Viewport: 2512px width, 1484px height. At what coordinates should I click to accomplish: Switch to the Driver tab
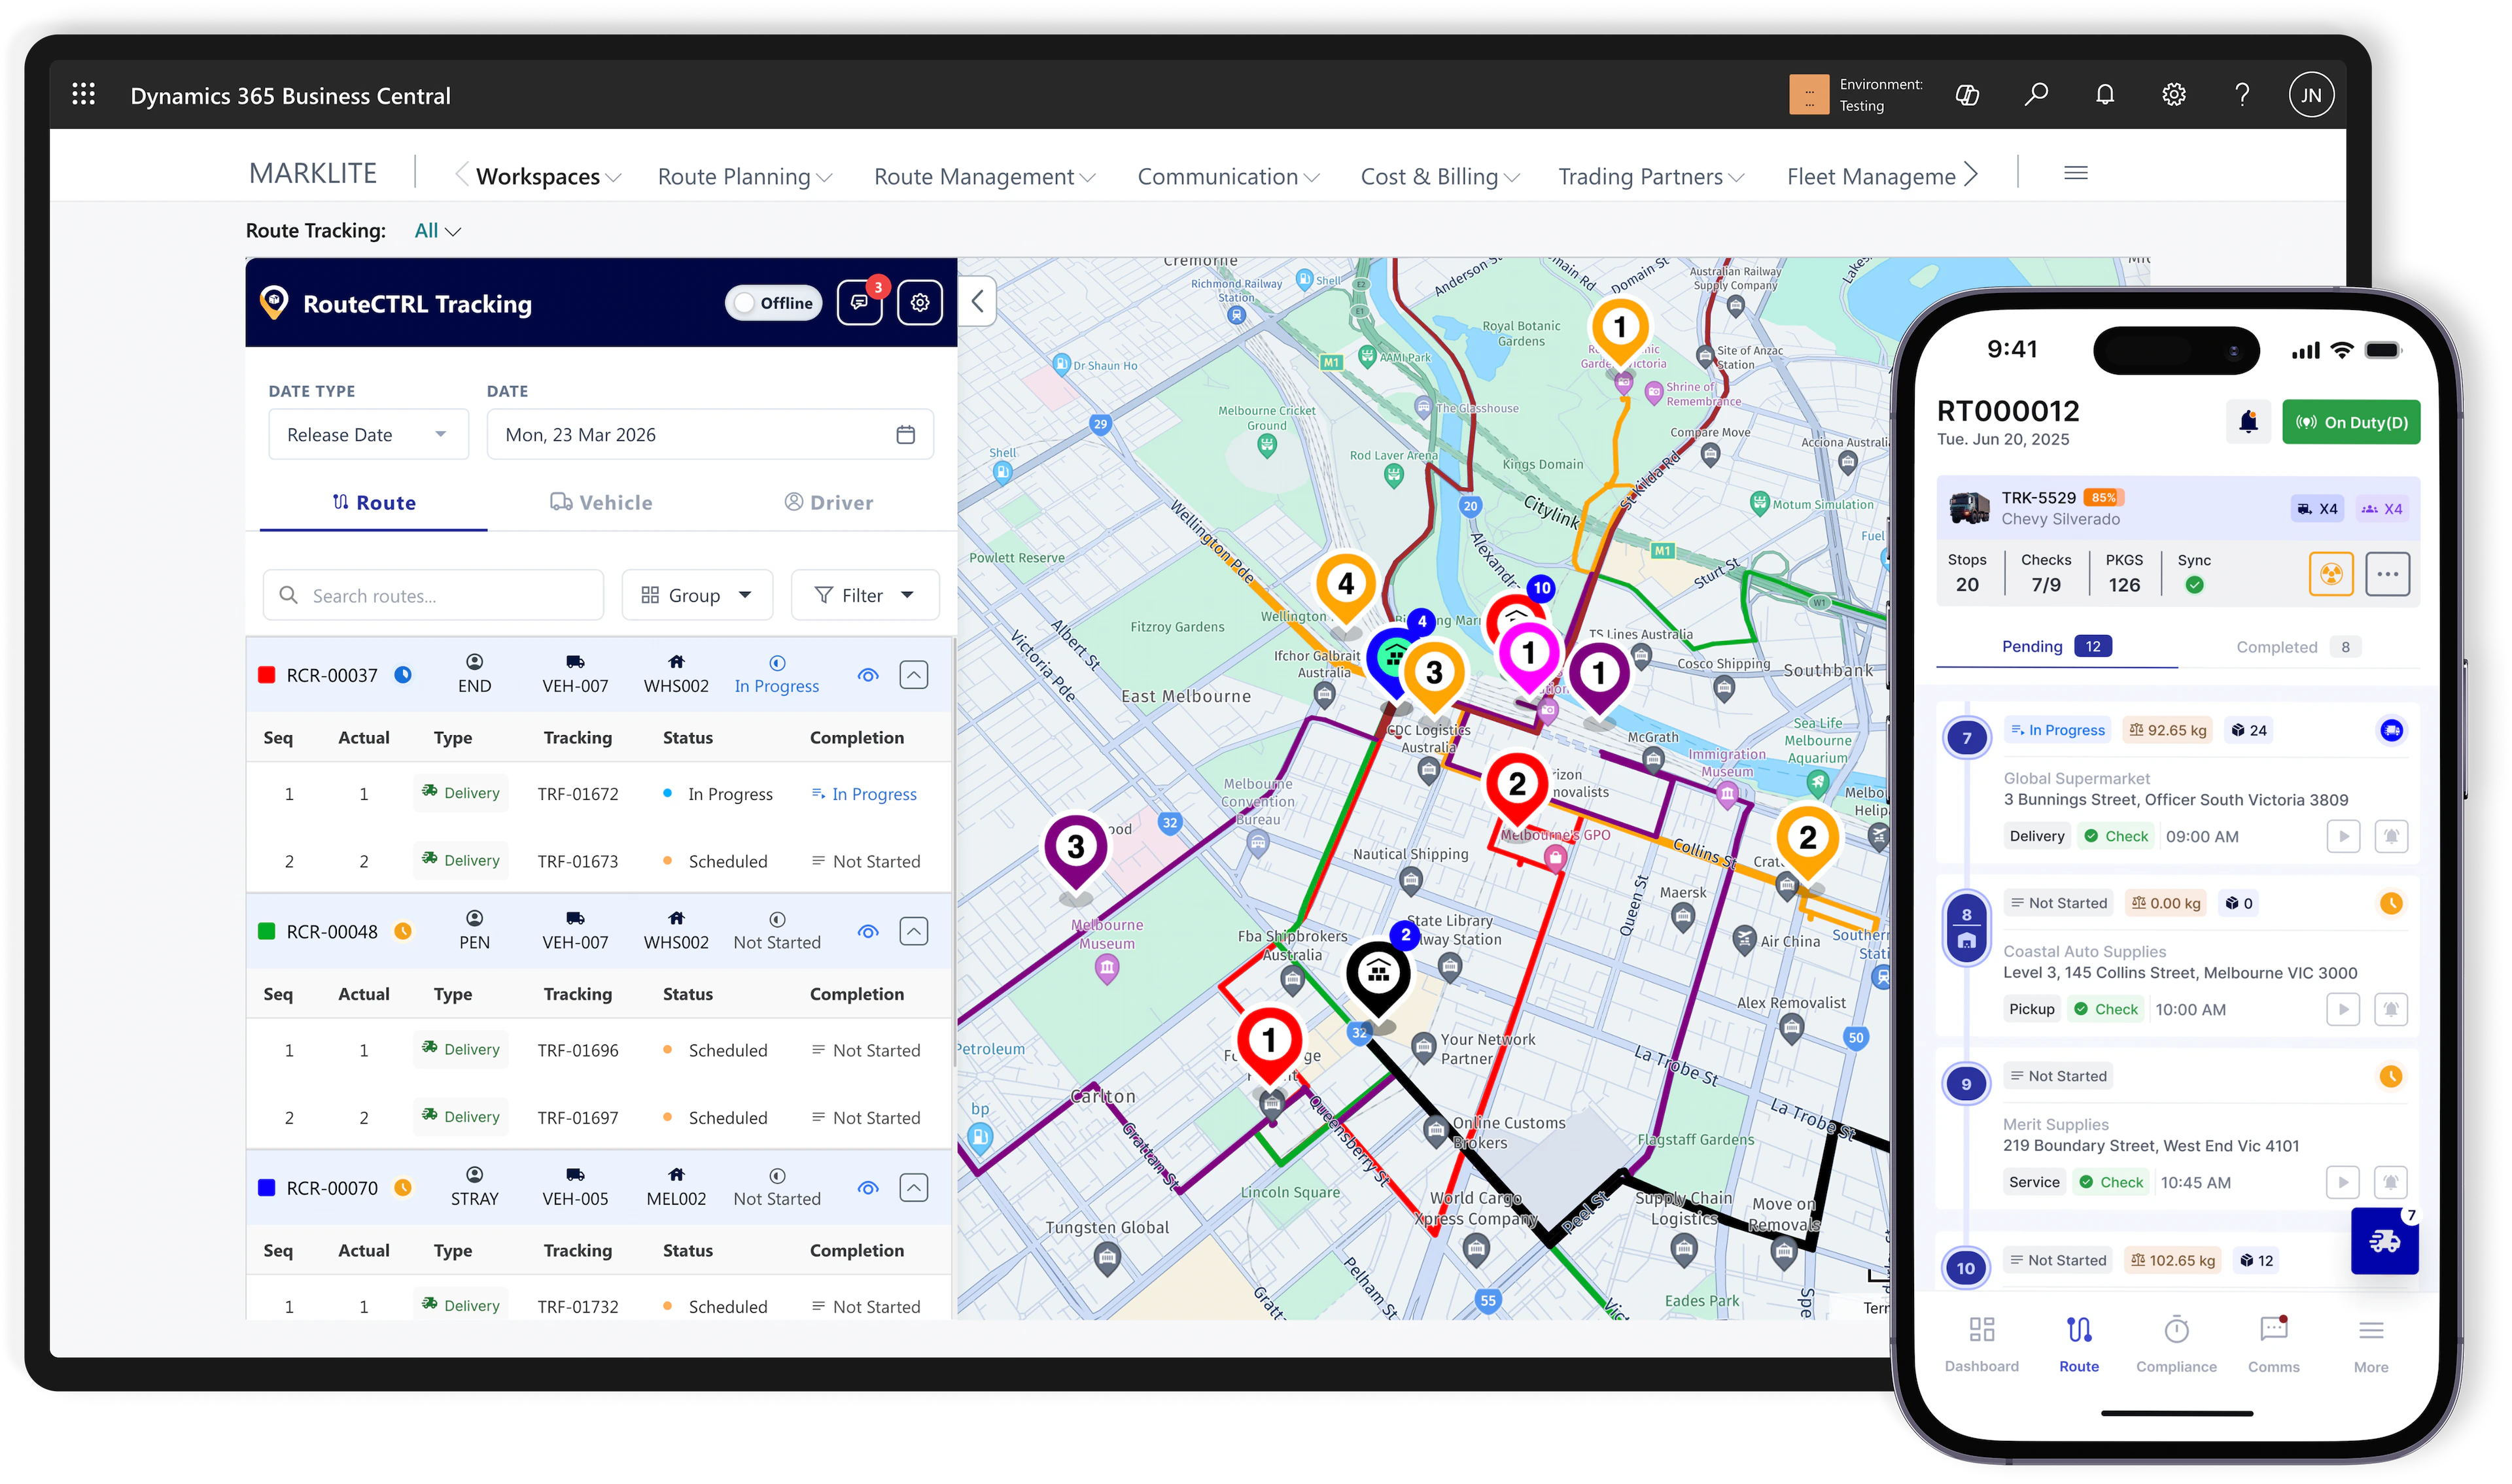829,503
